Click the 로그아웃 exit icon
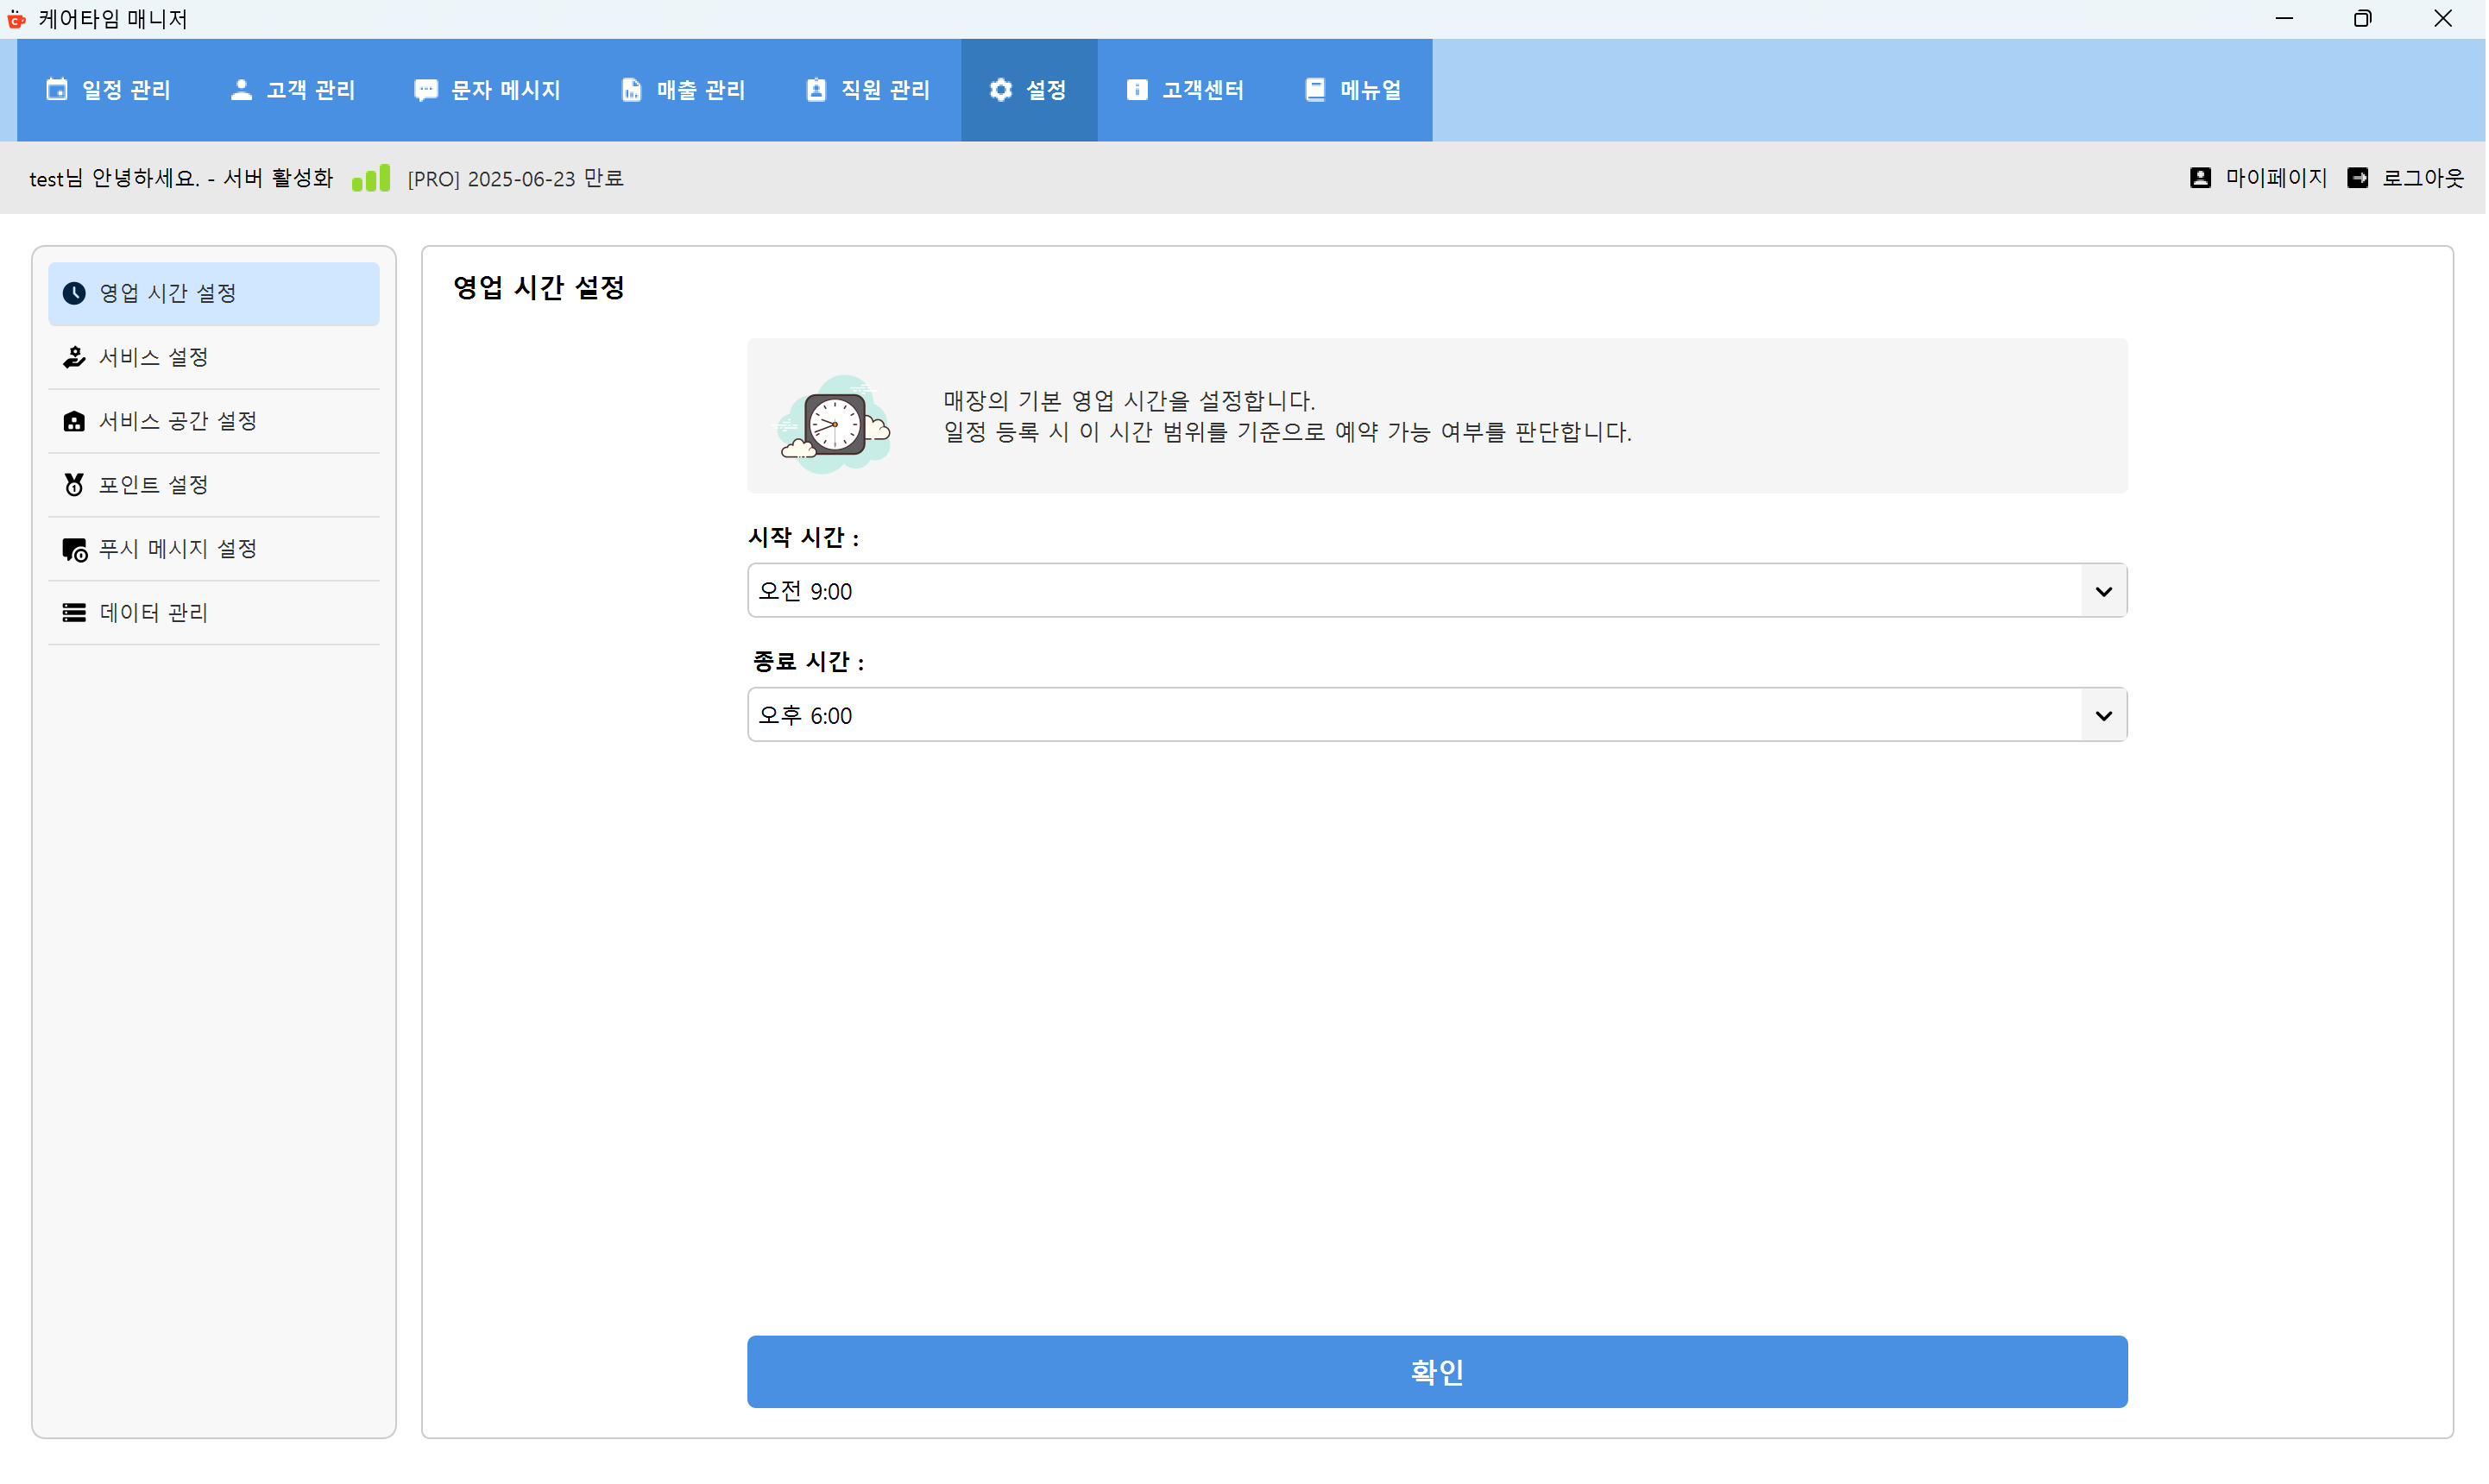Screen dimensions: 2489x1484 [x=2359, y=177]
